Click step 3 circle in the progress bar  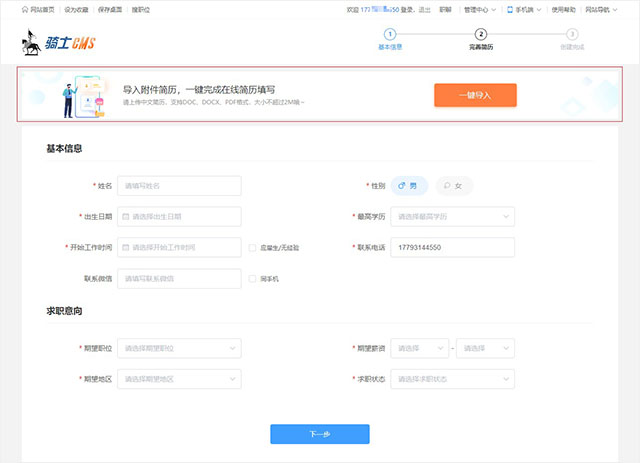point(572,34)
